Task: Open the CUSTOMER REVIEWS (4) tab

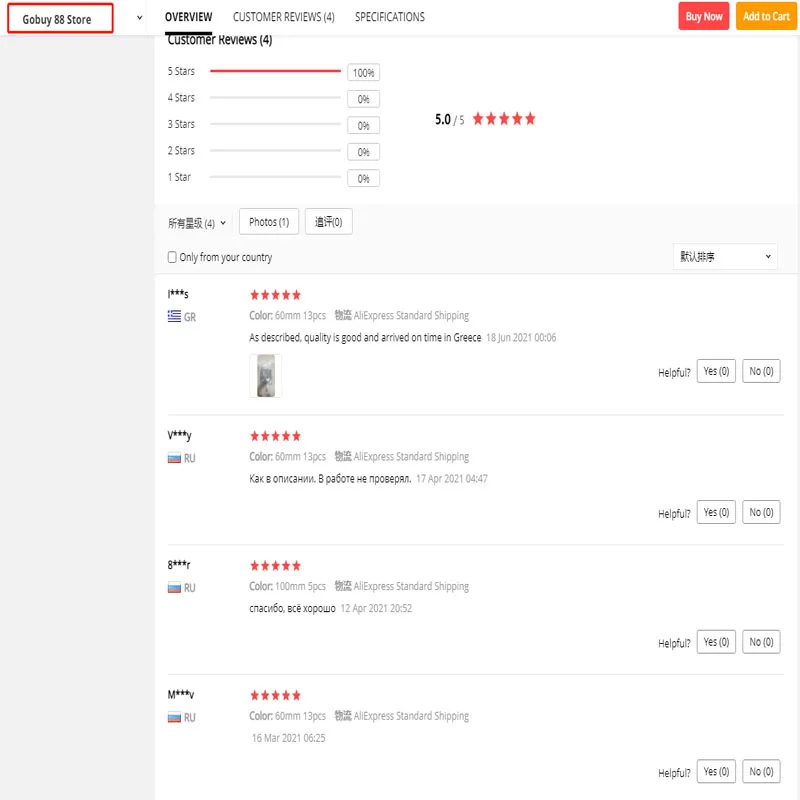Action: pyautogui.click(x=284, y=17)
